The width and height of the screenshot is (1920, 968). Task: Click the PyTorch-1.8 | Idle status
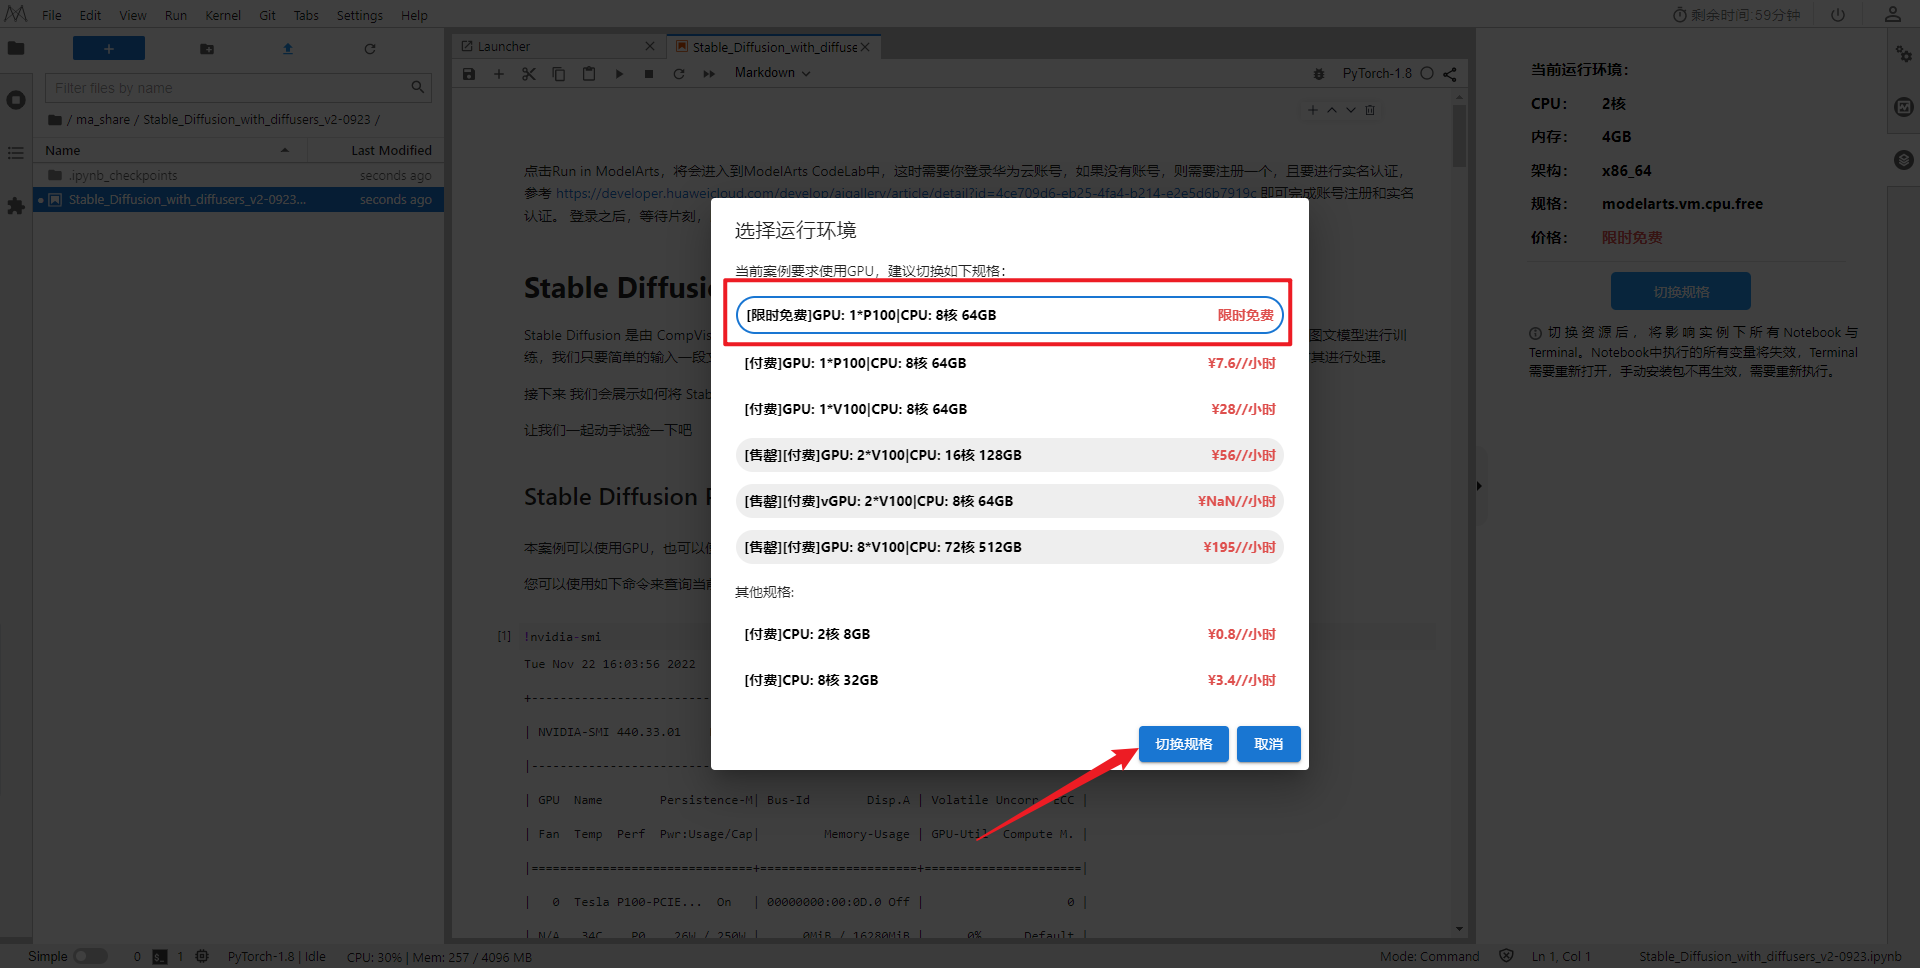tap(276, 957)
